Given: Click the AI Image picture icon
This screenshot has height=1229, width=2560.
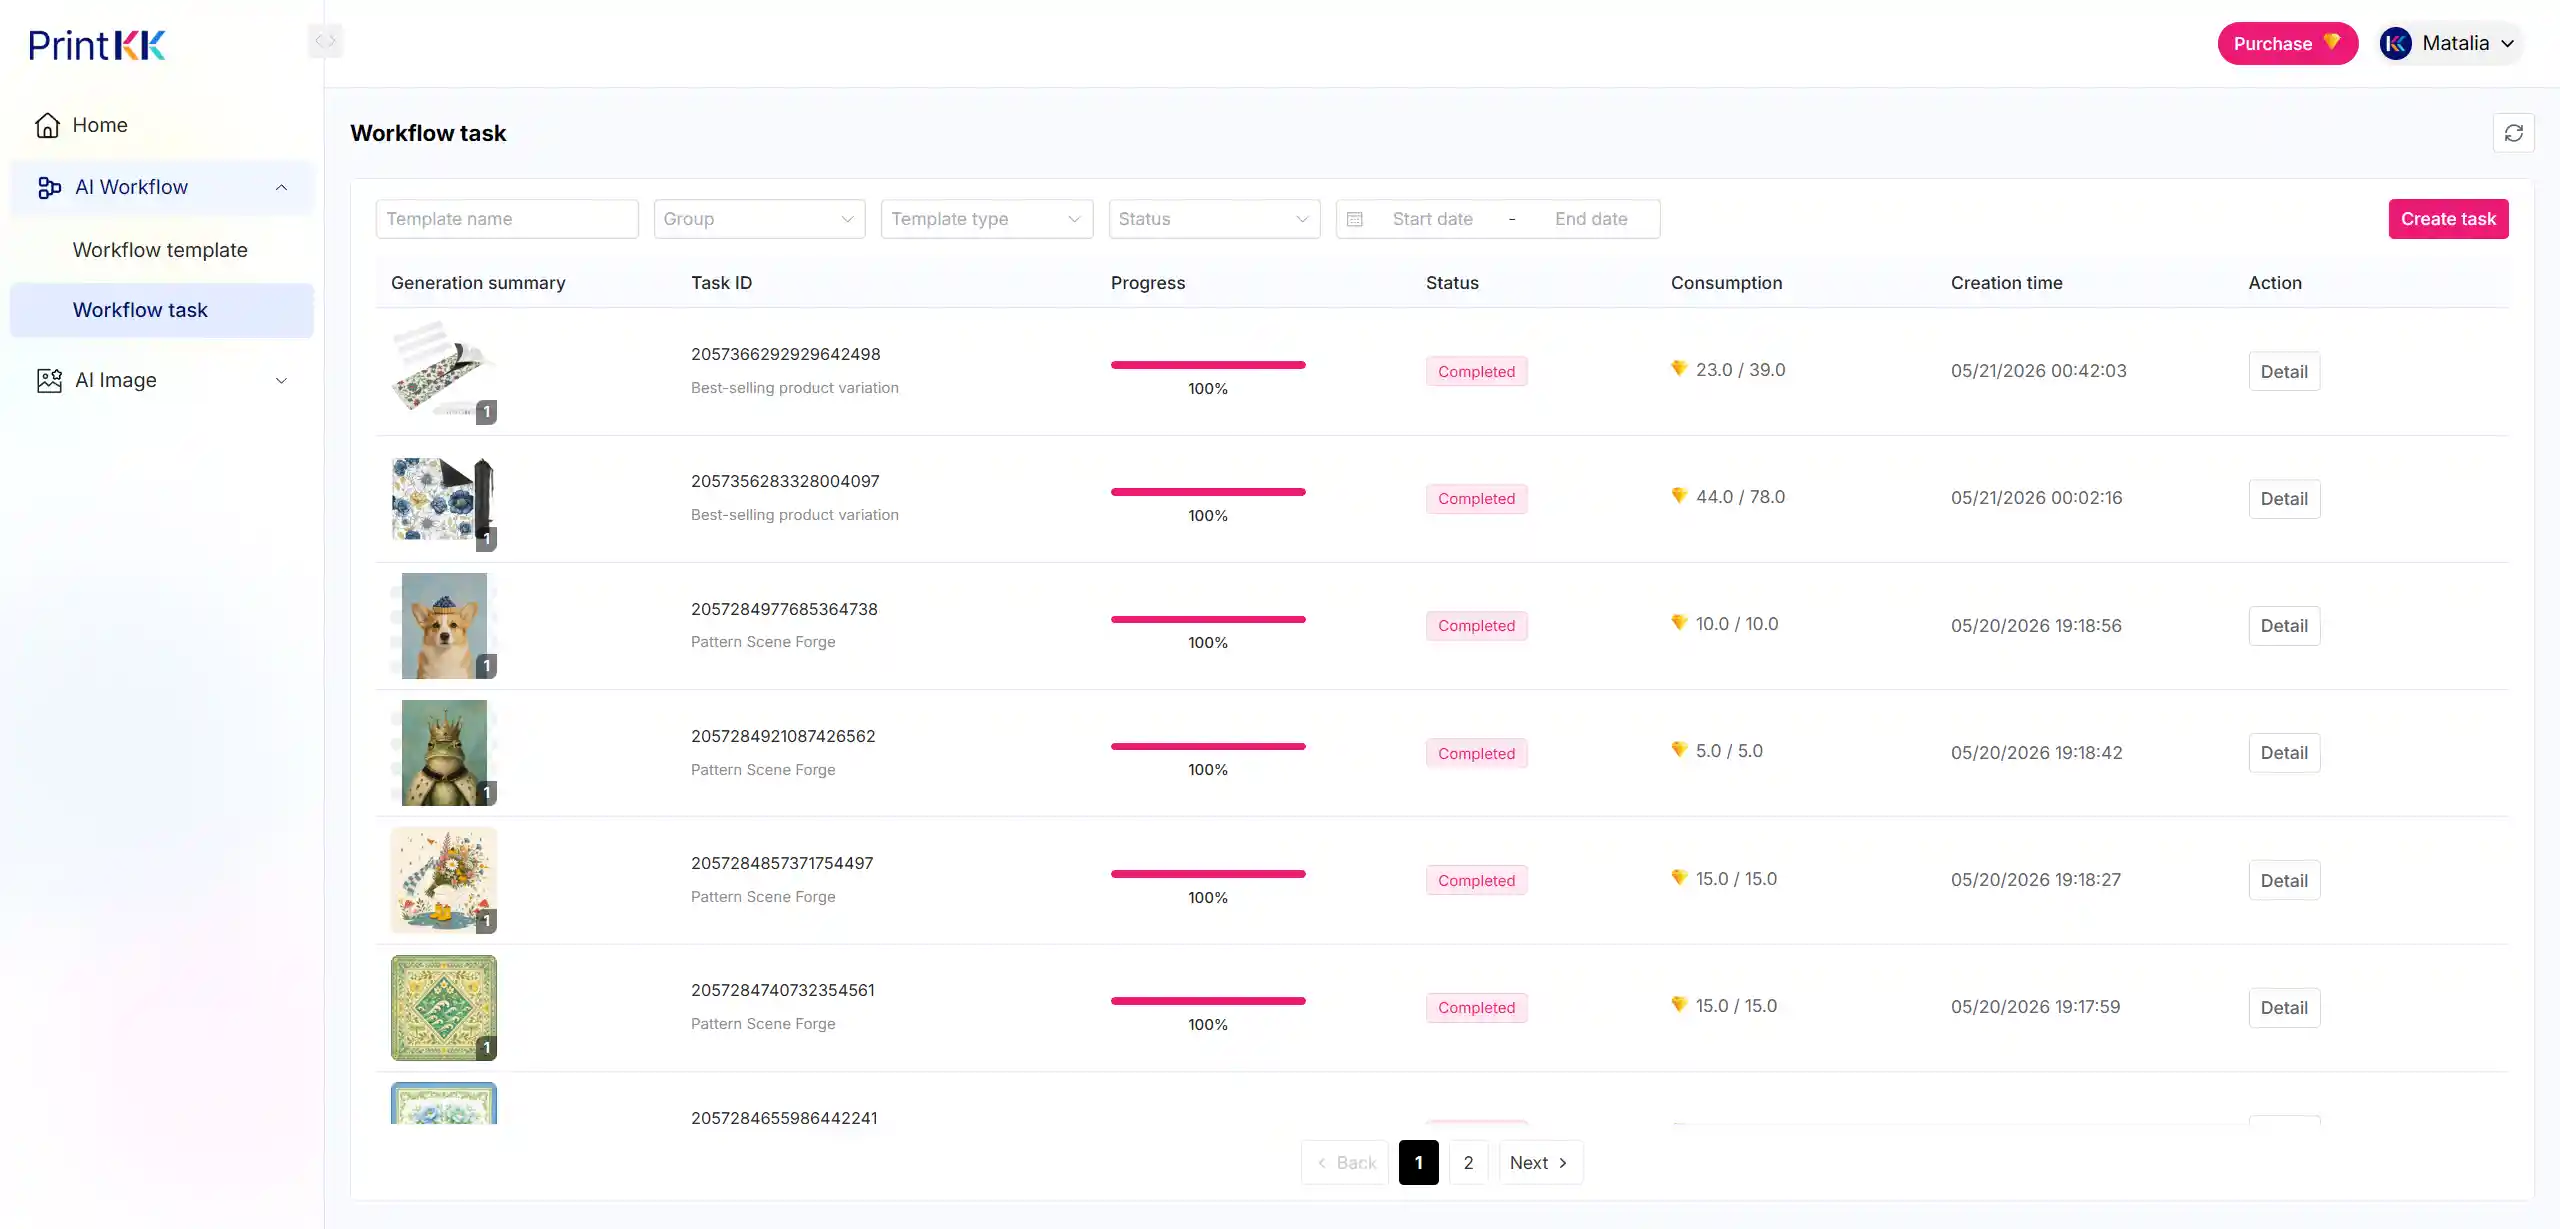Looking at the screenshot, I should point(49,380).
